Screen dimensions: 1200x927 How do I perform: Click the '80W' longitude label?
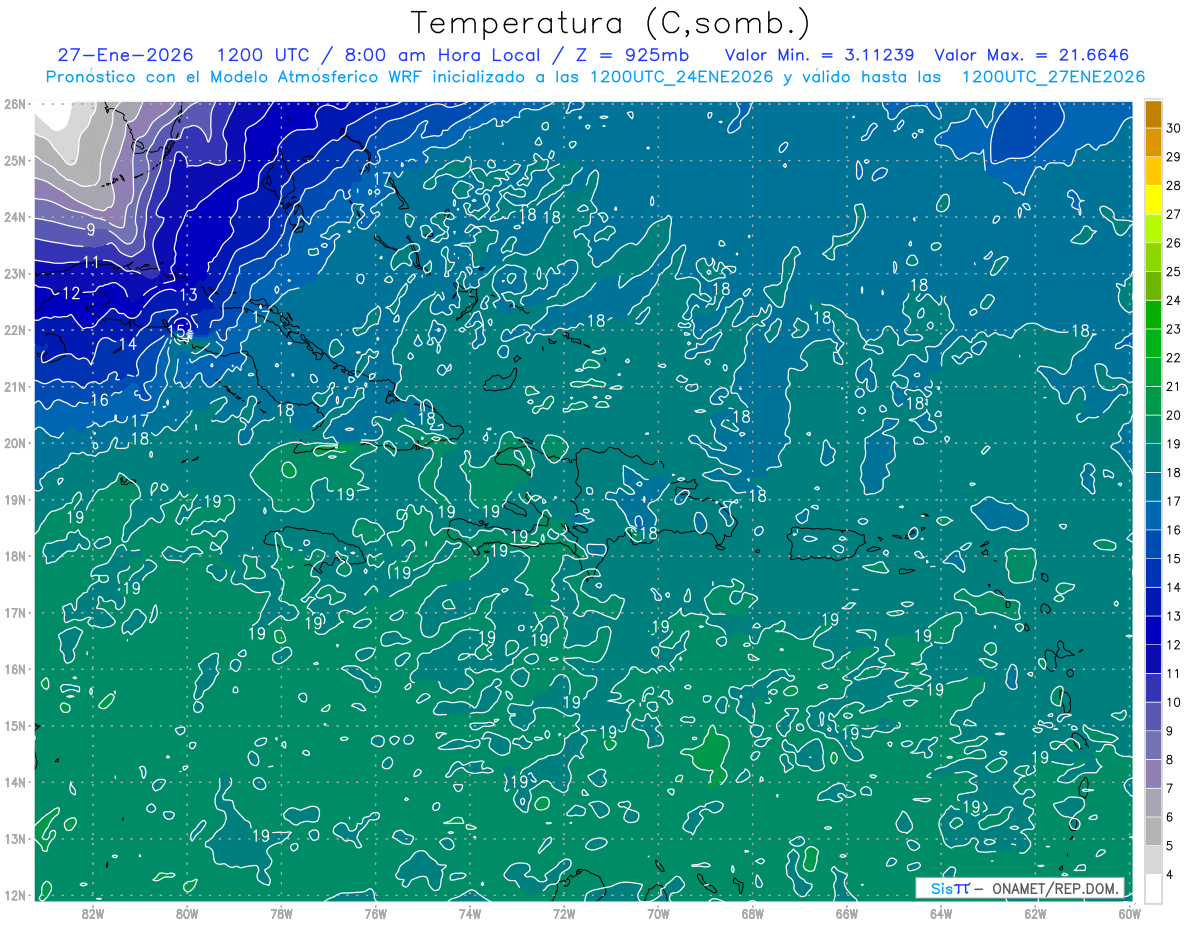click(187, 913)
